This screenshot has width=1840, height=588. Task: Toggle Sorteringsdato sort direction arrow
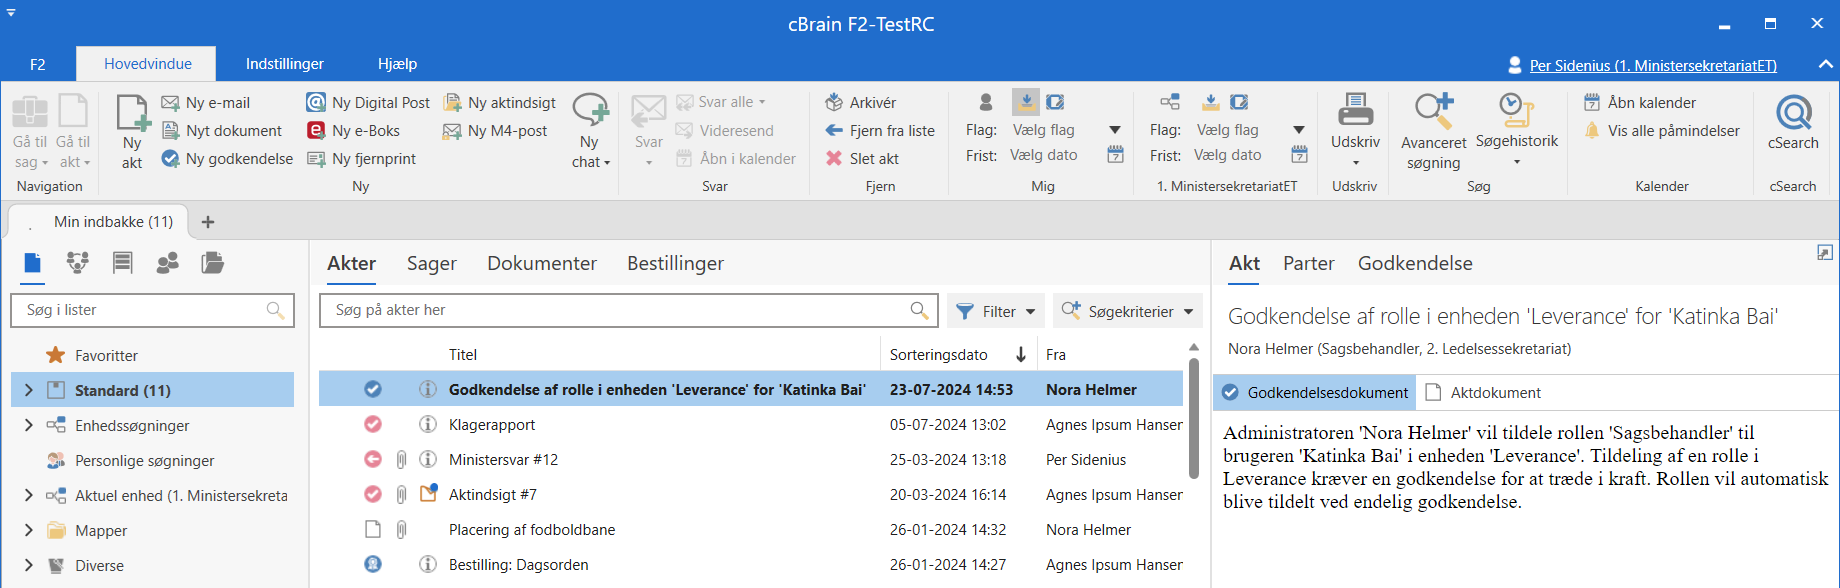(1020, 354)
